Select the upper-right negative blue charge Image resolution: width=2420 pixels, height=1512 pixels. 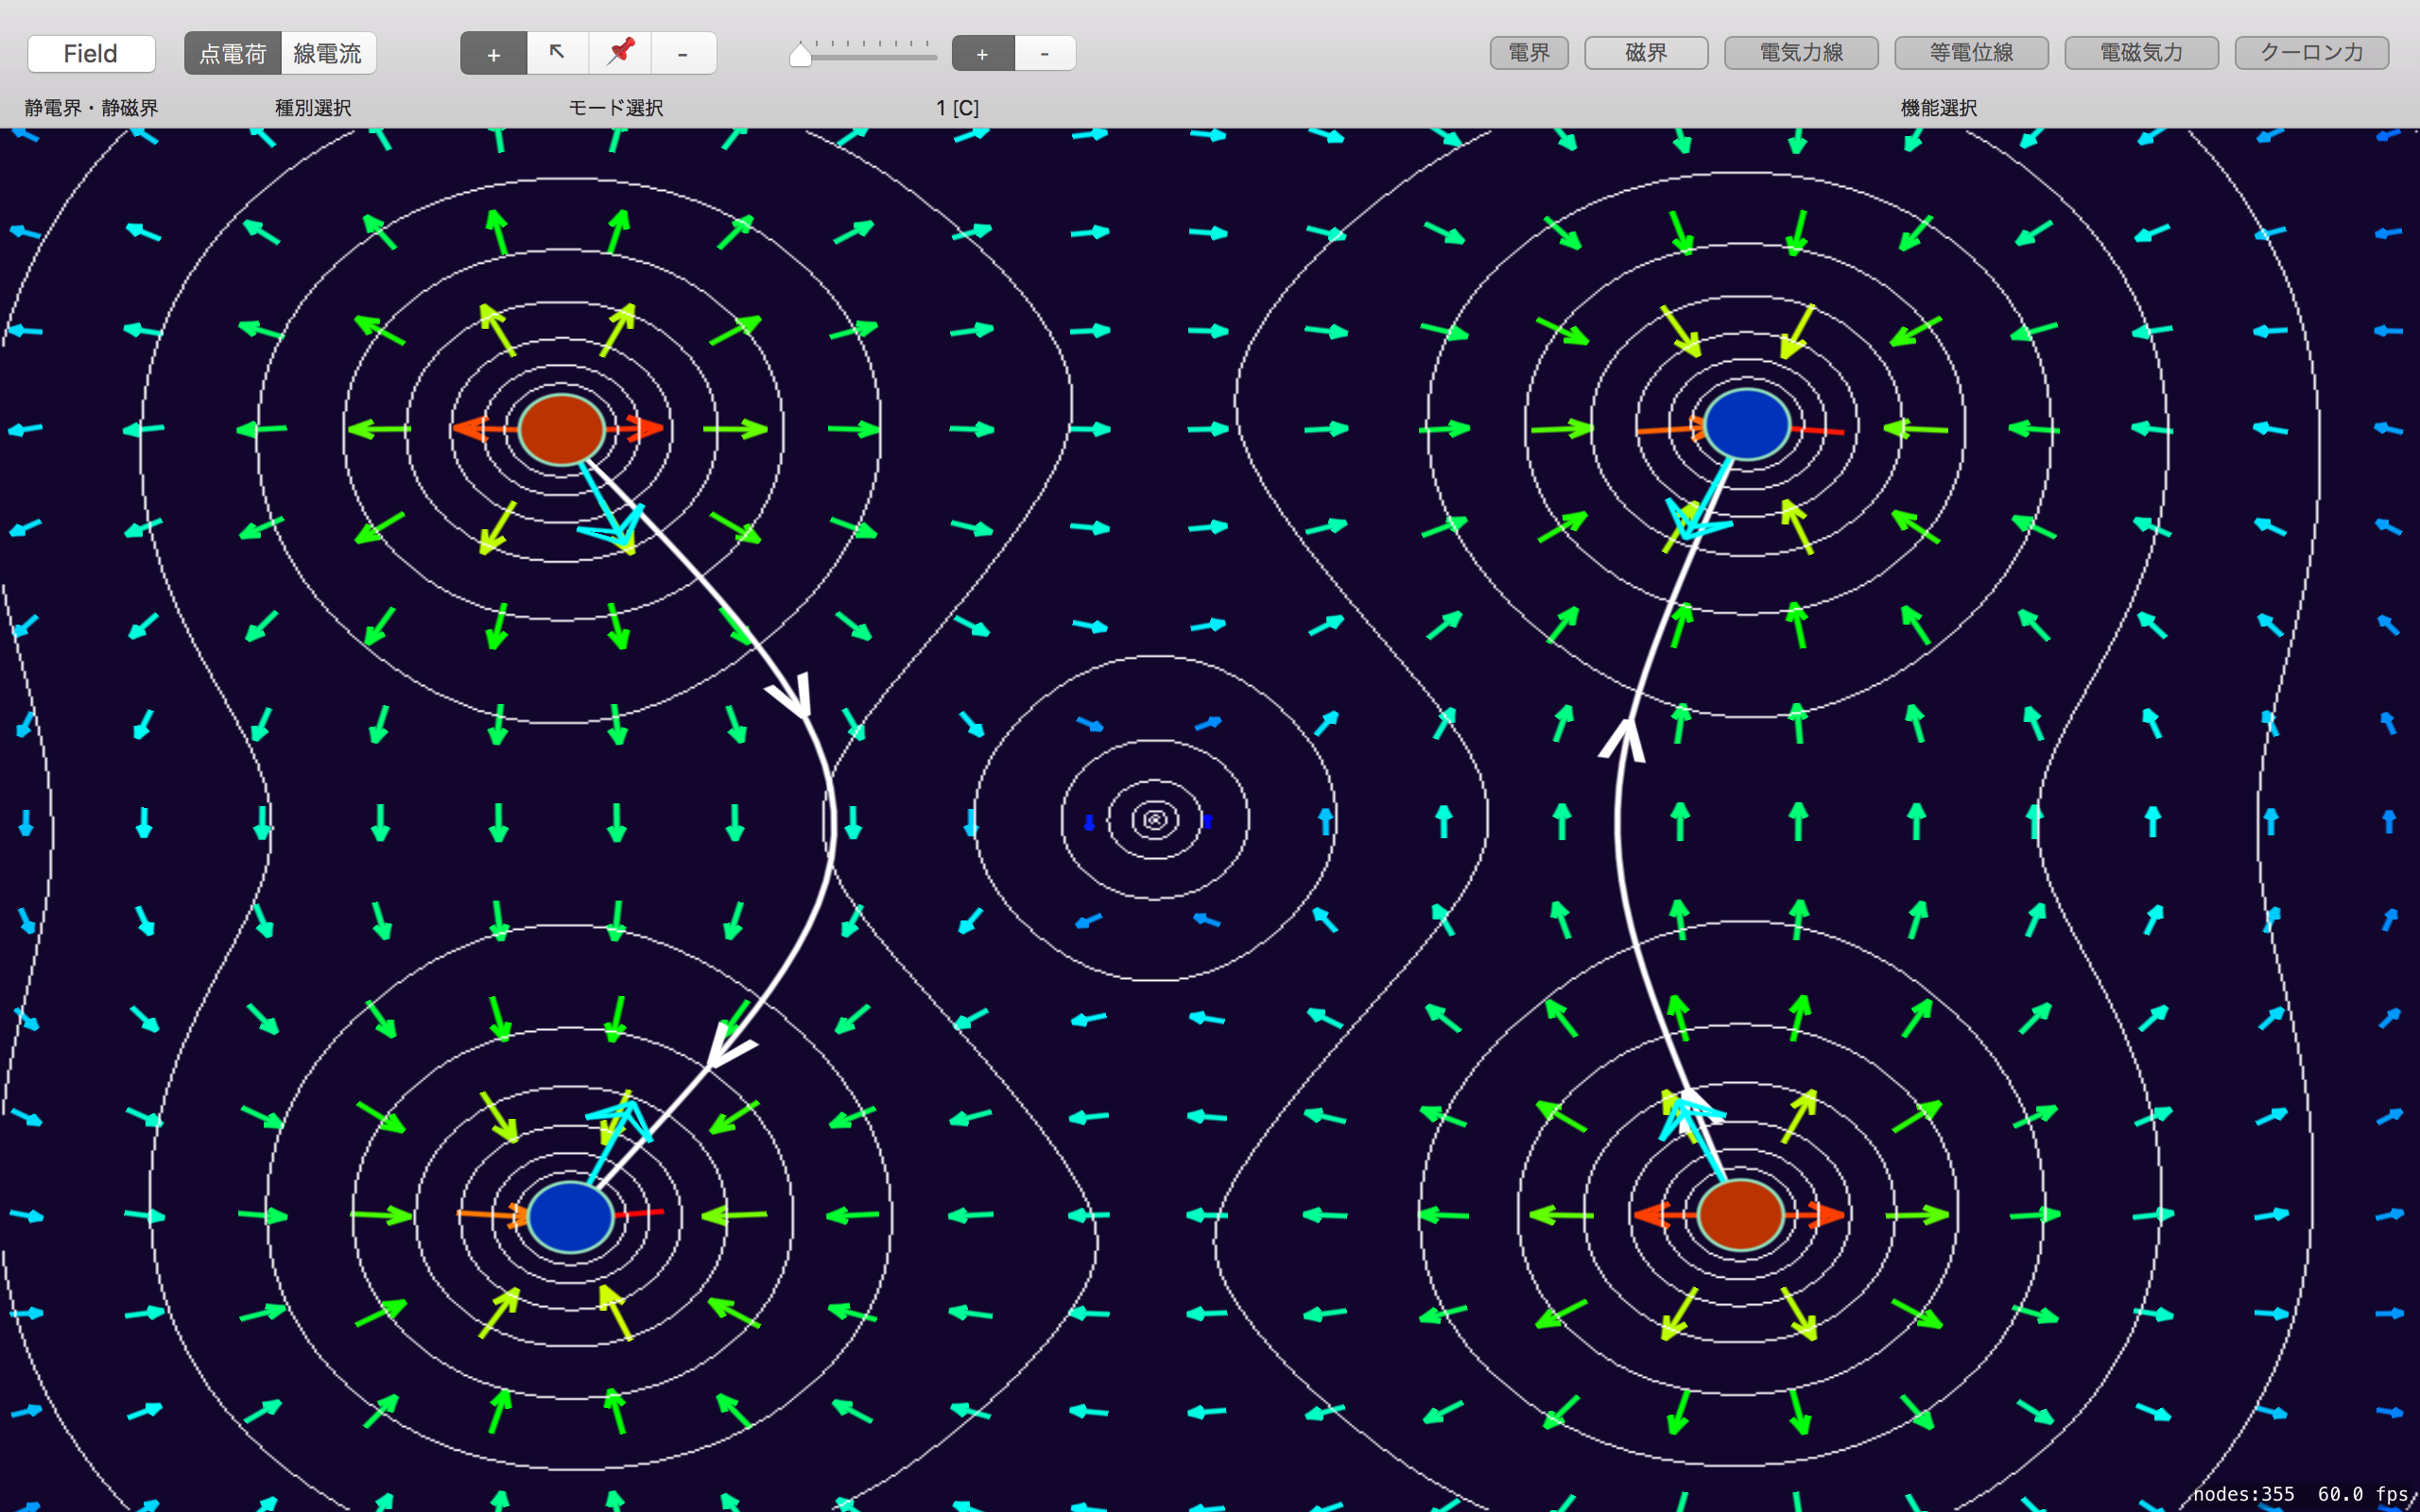pyautogui.click(x=1747, y=424)
